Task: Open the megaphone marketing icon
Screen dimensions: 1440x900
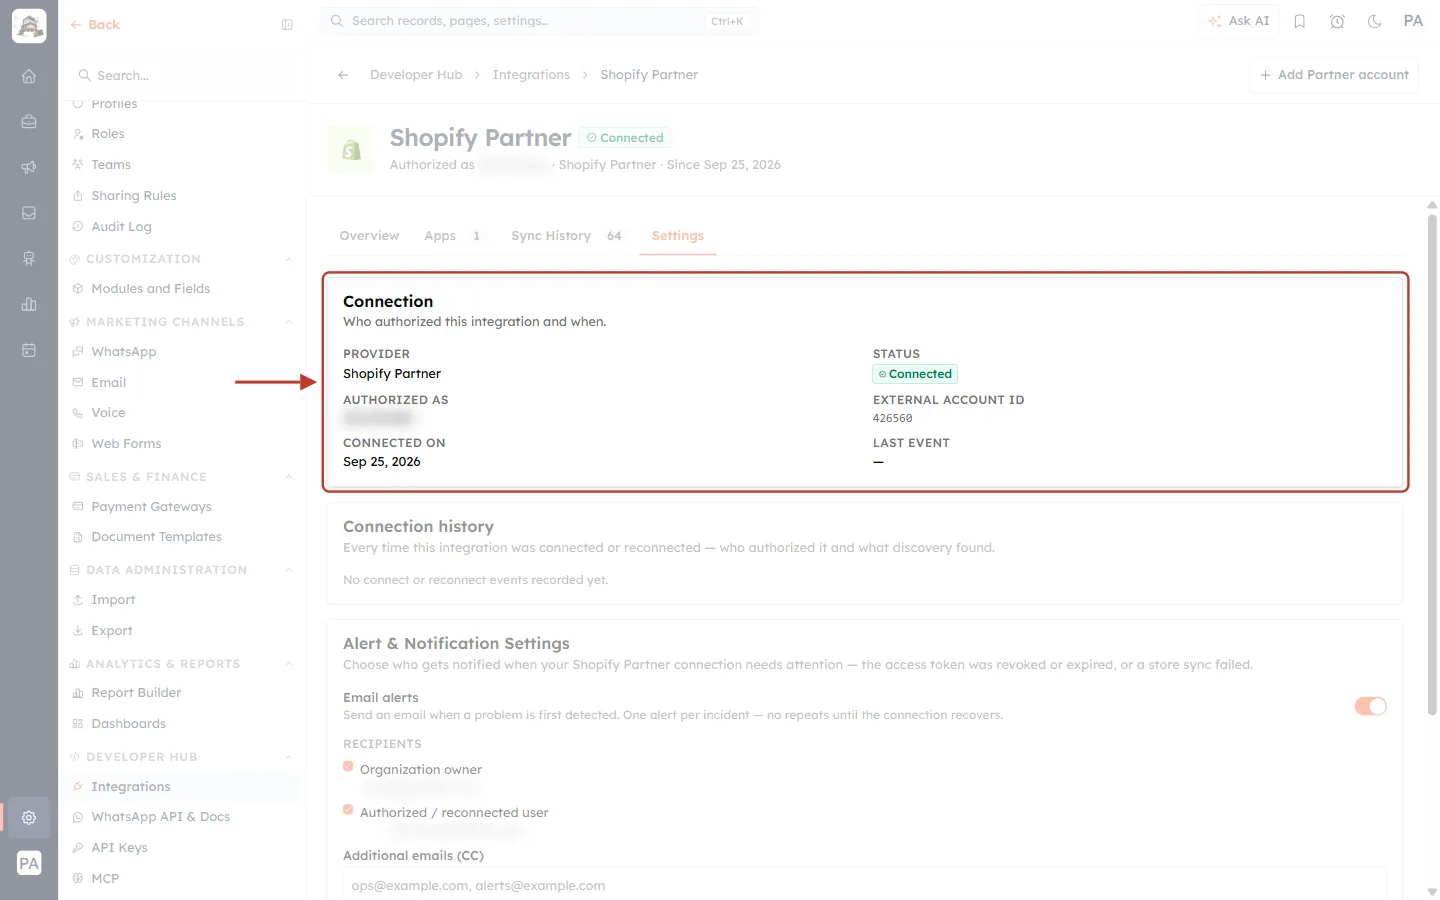Action: click(x=29, y=167)
